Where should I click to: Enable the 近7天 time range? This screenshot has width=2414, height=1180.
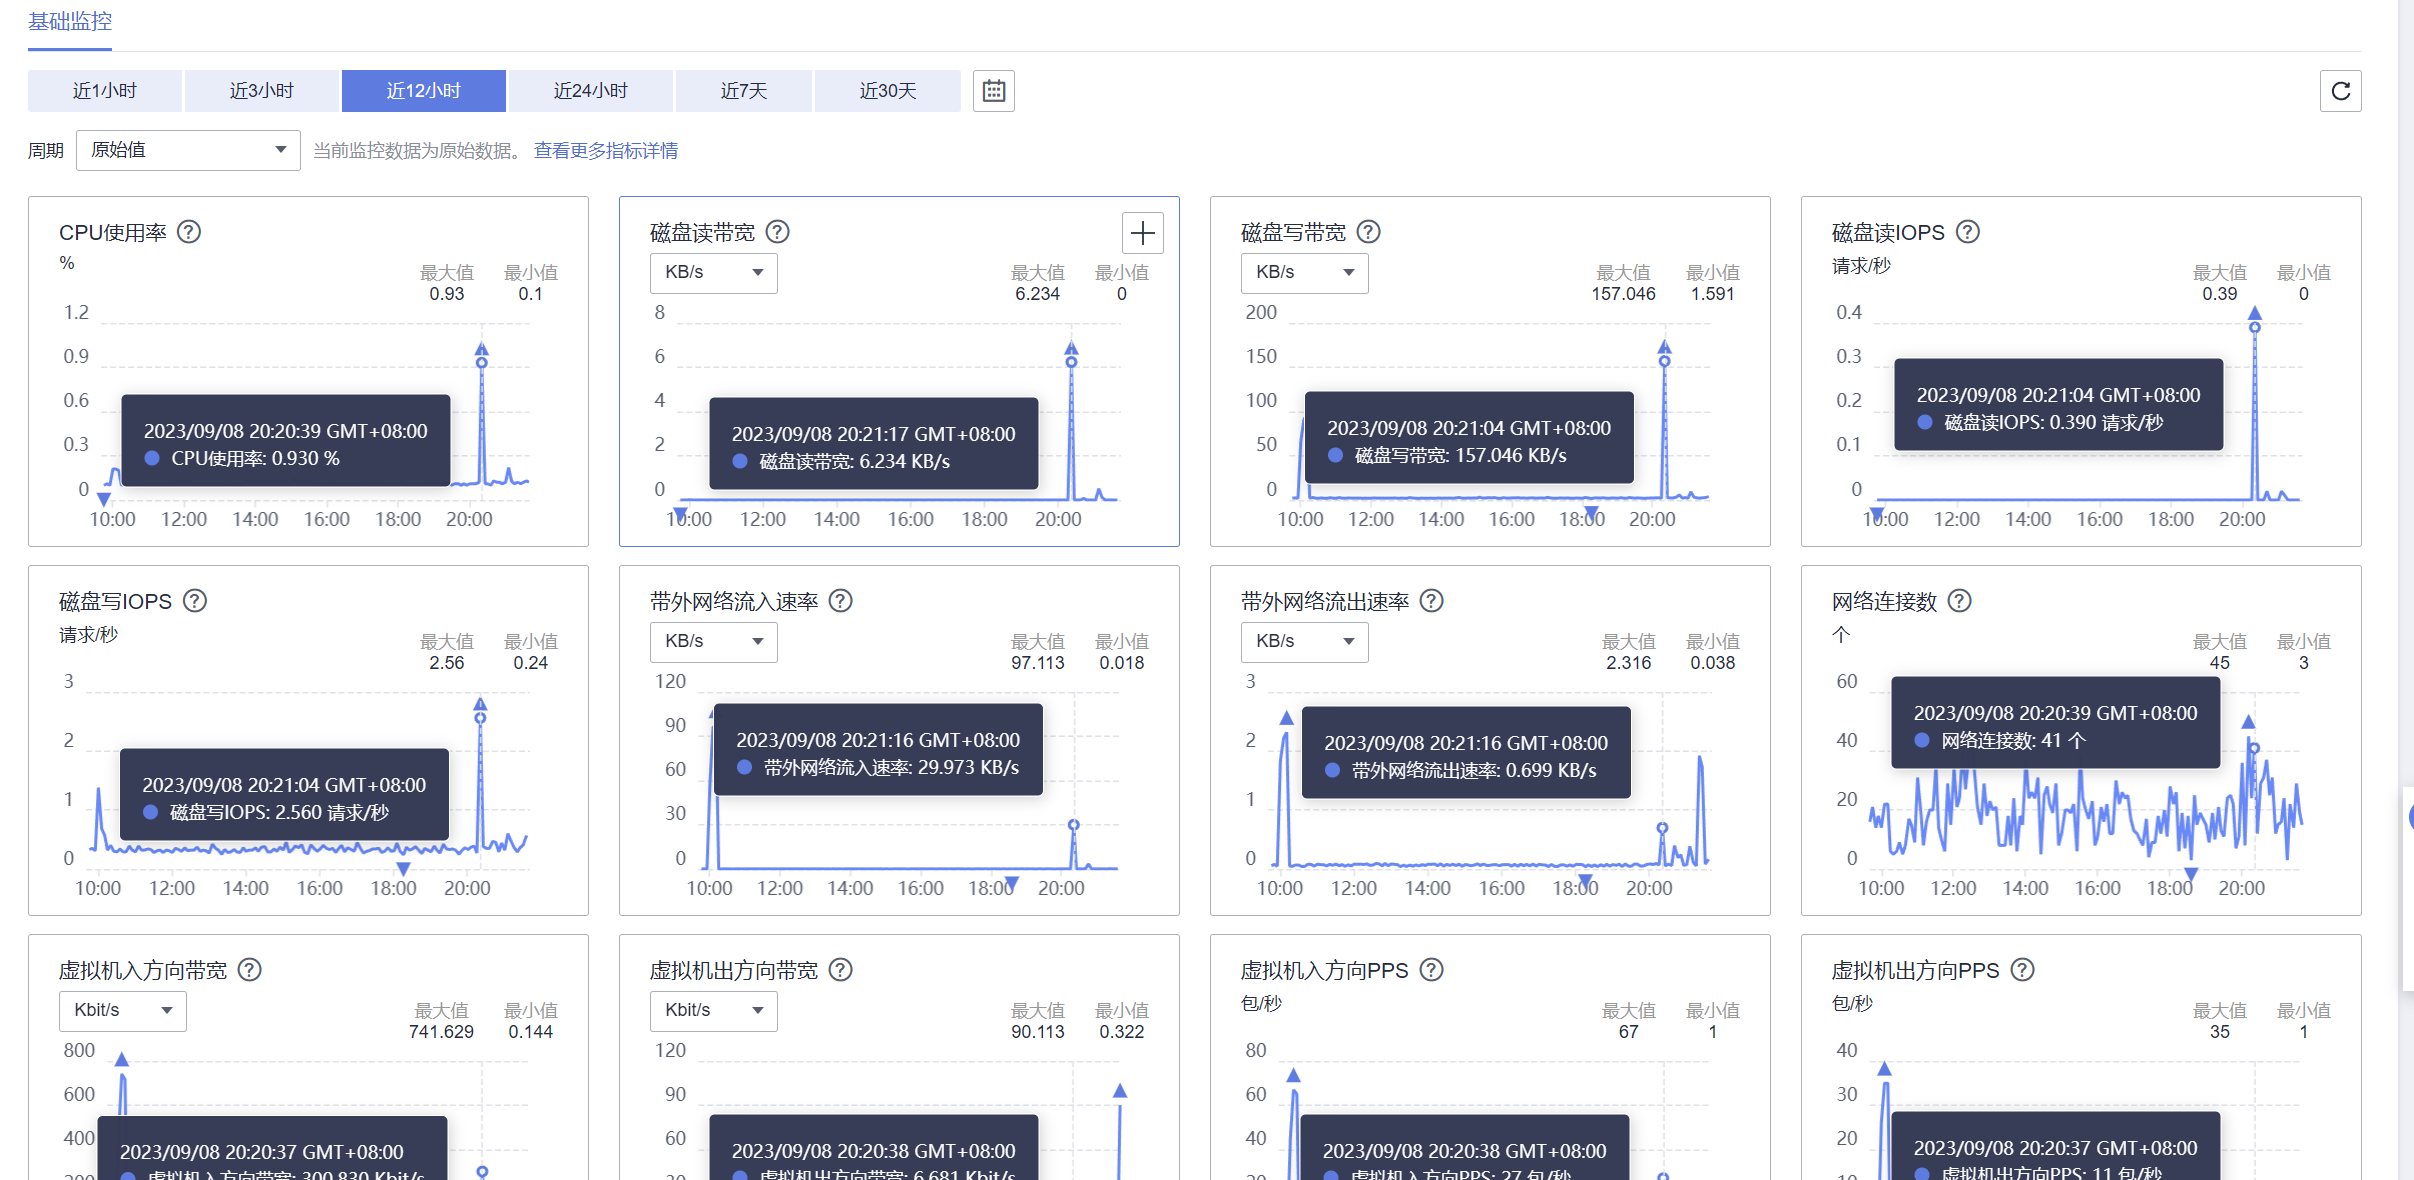pyautogui.click(x=744, y=90)
